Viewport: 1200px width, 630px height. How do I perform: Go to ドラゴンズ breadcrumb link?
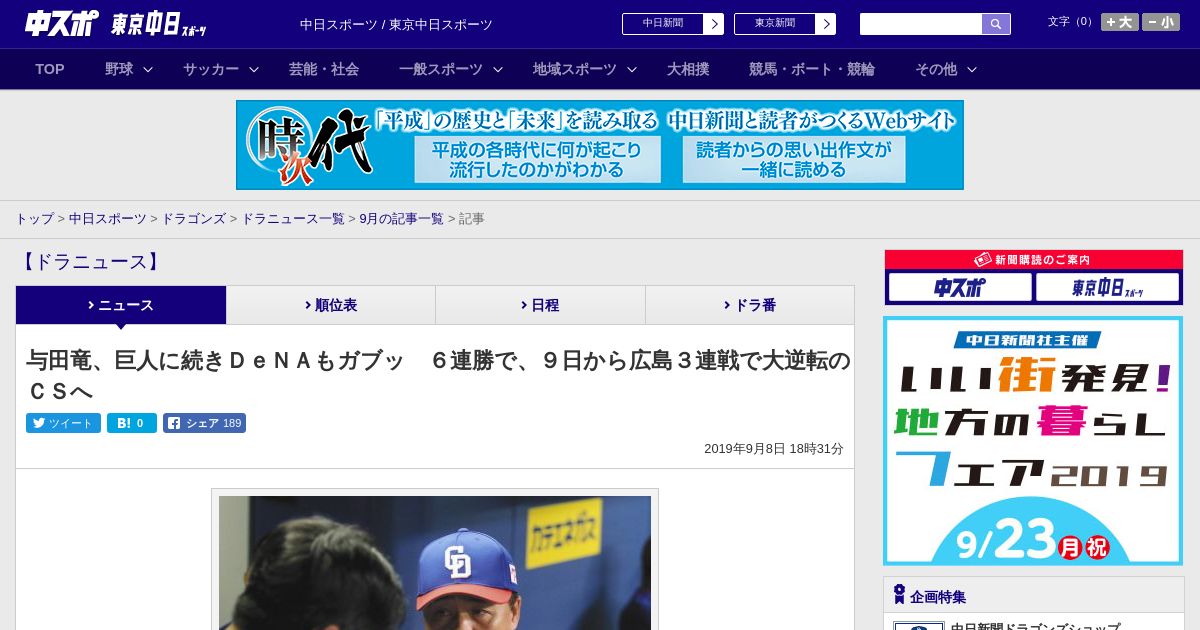194,218
